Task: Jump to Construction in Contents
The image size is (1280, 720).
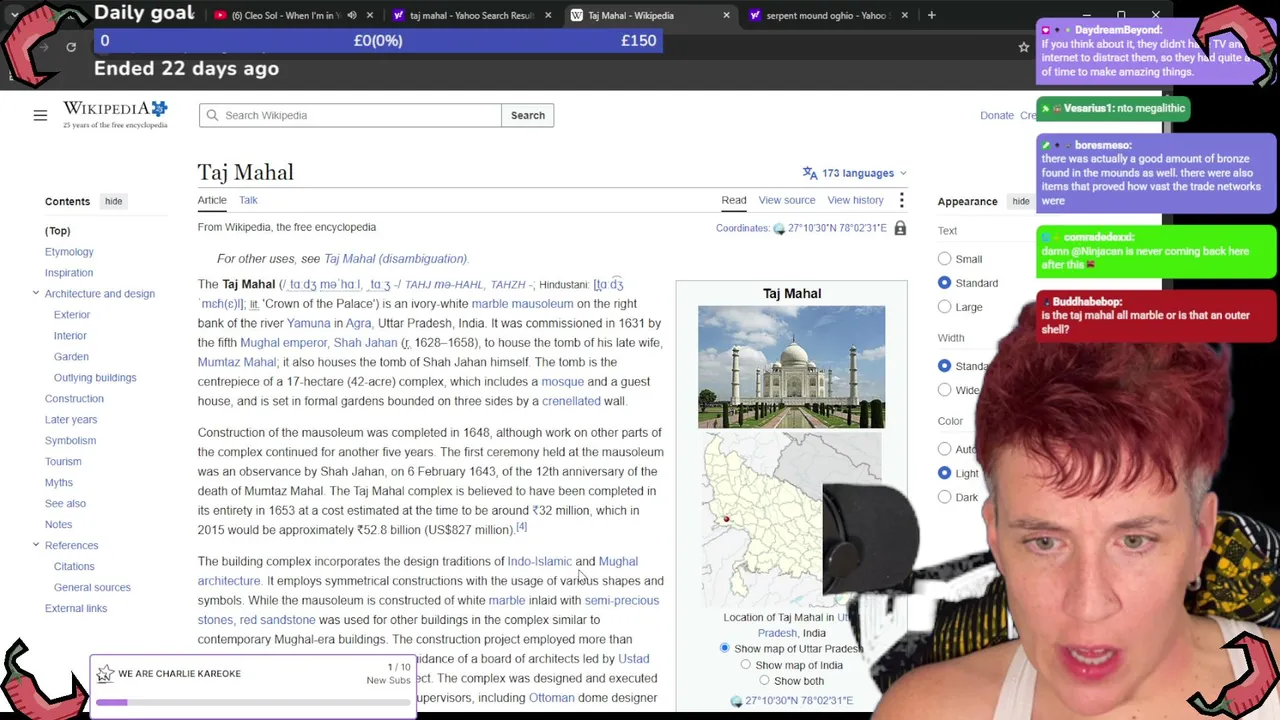Action: point(74,399)
